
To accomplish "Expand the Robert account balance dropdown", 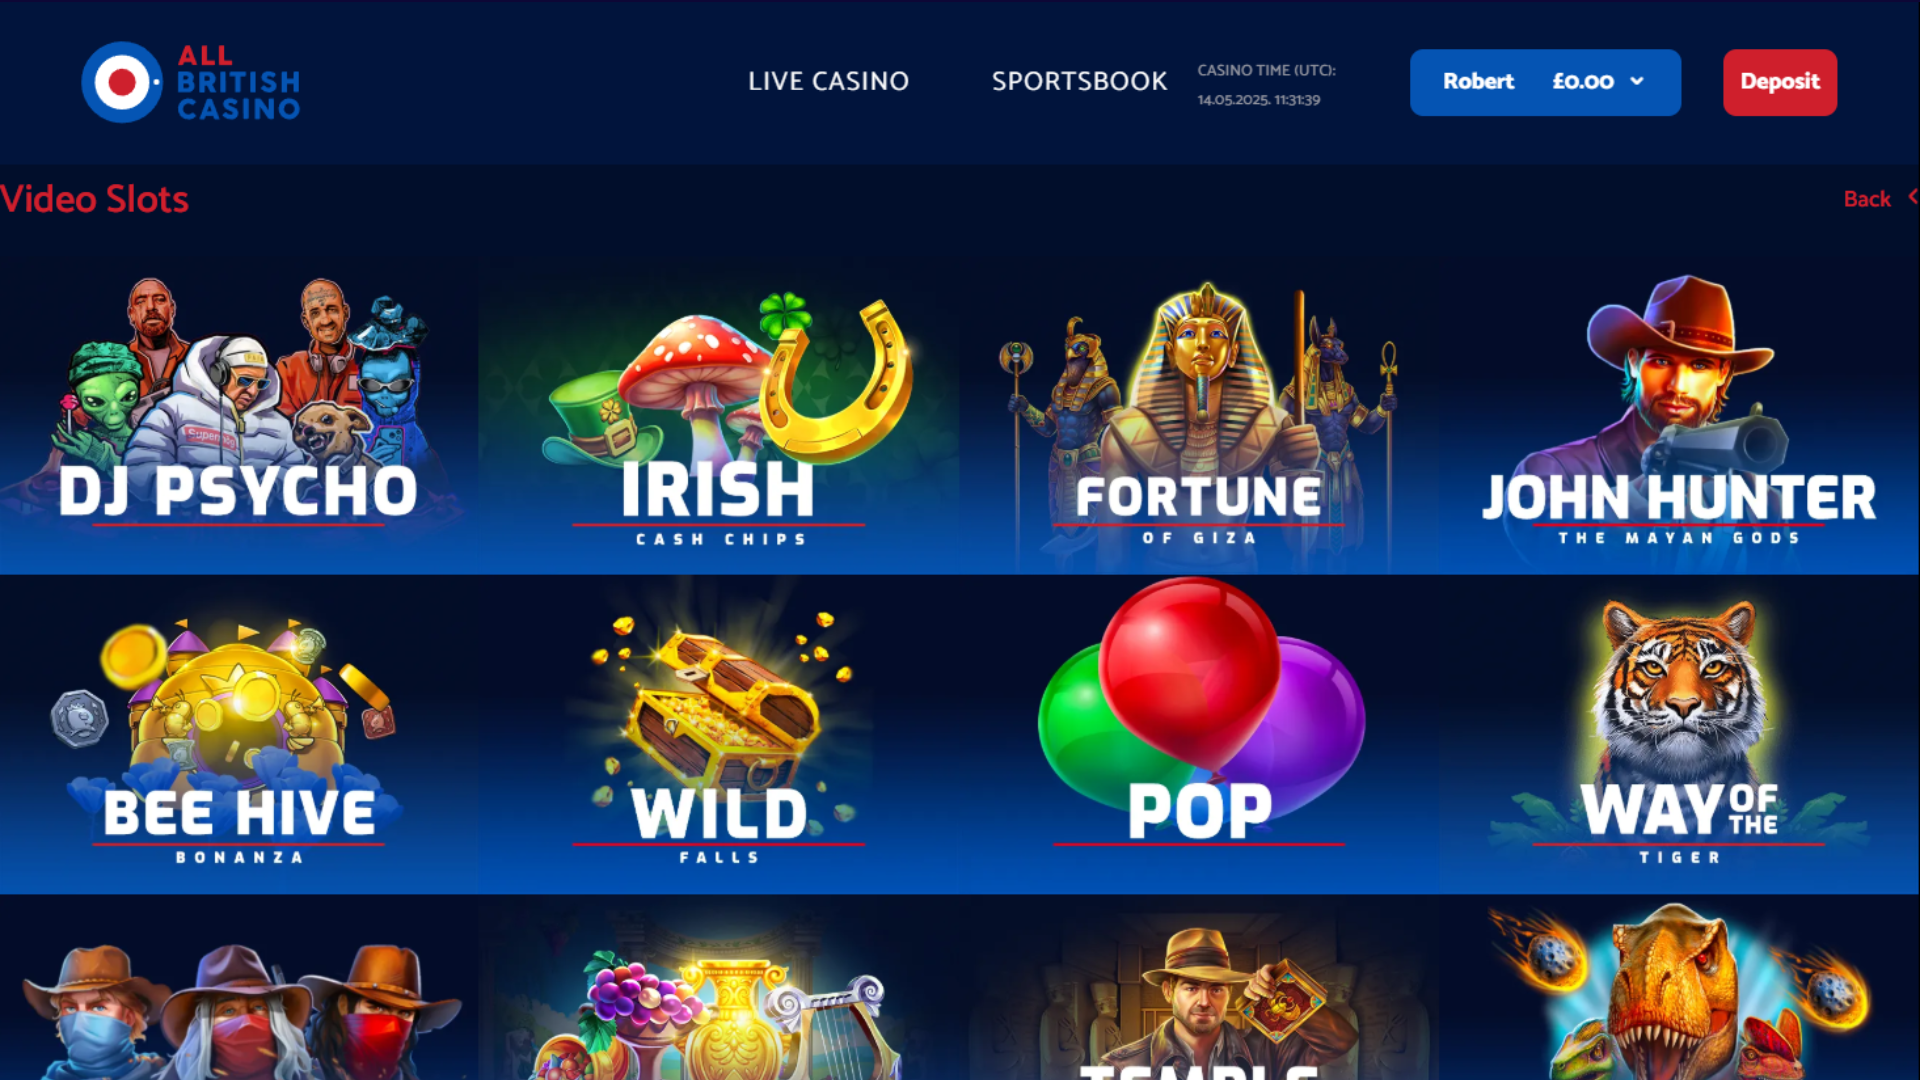I will [1545, 82].
